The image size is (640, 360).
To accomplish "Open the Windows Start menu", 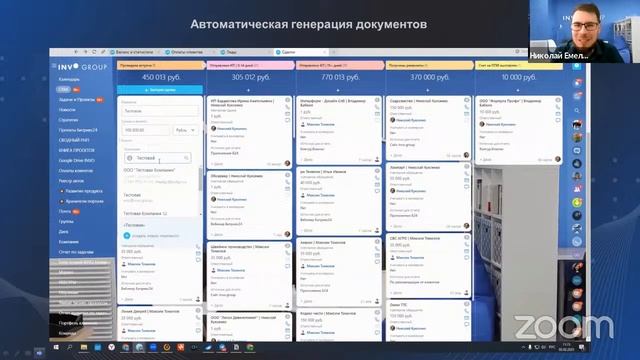I will click(56, 347).
